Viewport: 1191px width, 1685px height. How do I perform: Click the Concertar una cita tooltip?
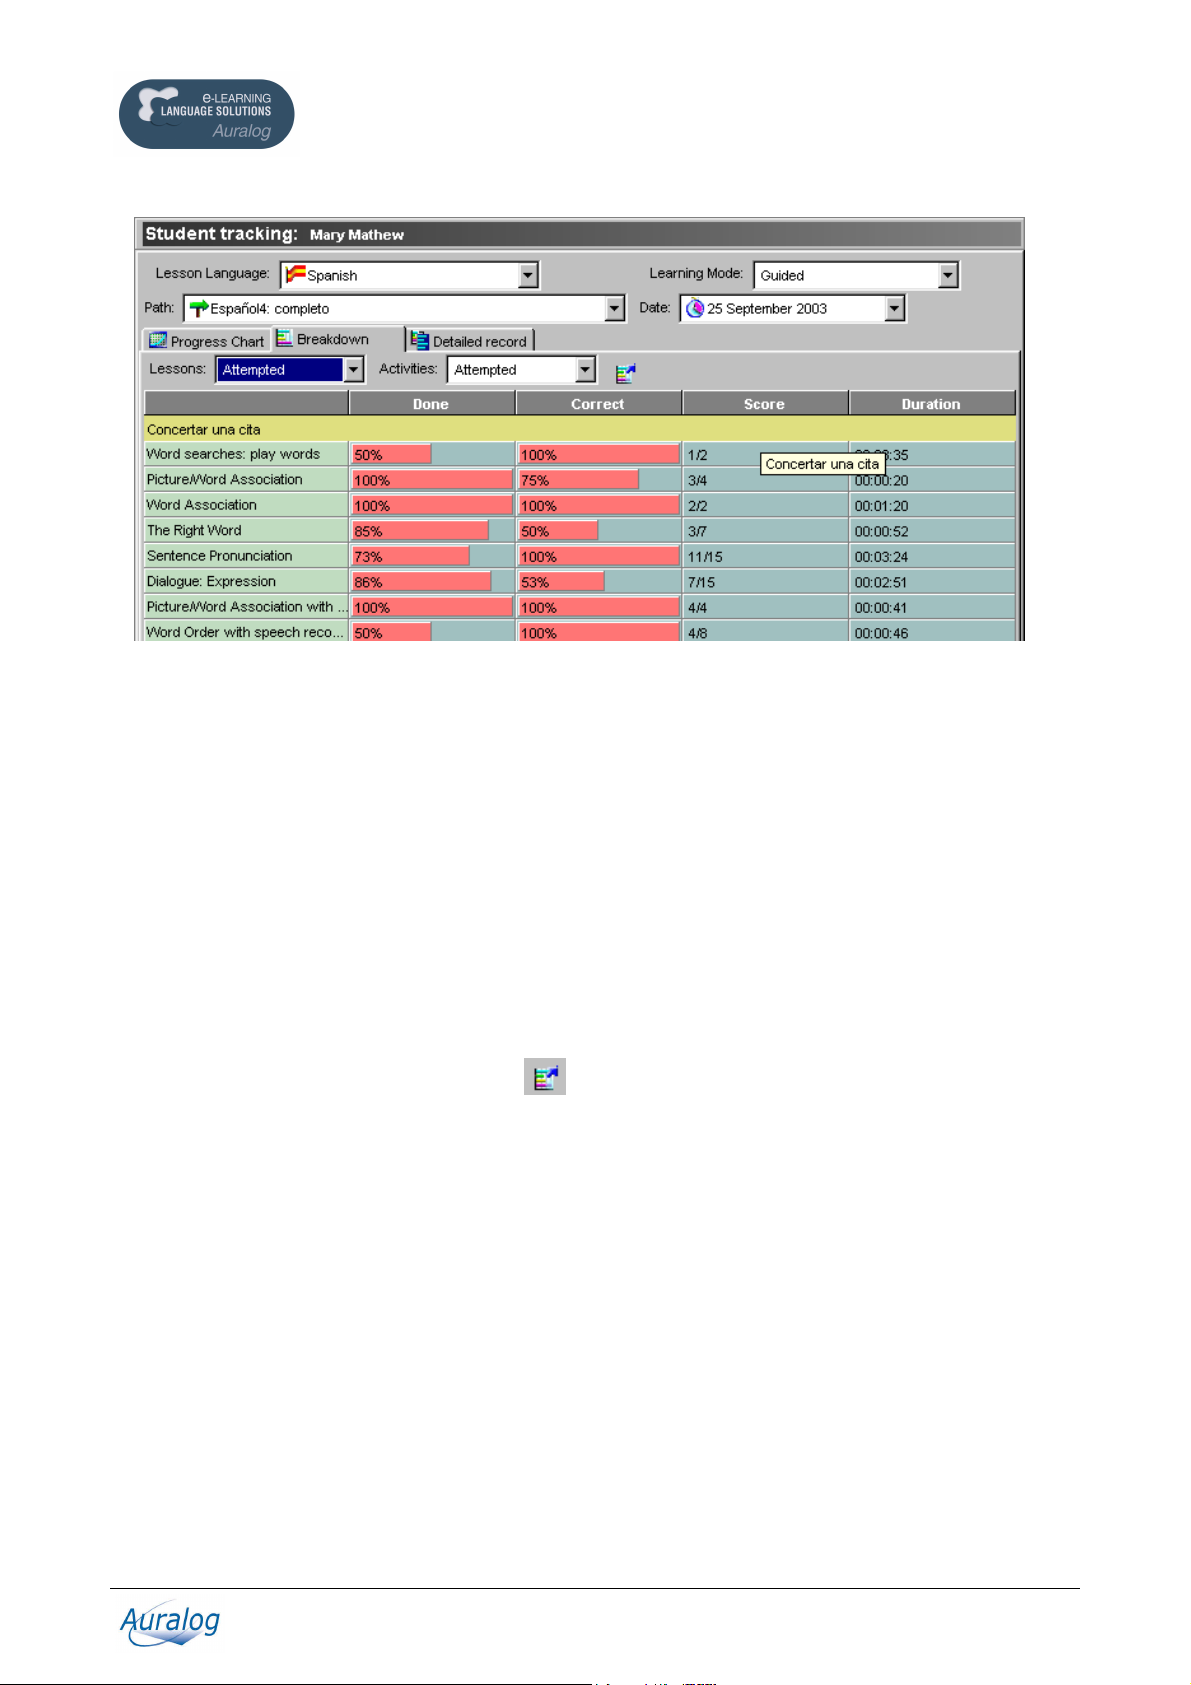822,464
